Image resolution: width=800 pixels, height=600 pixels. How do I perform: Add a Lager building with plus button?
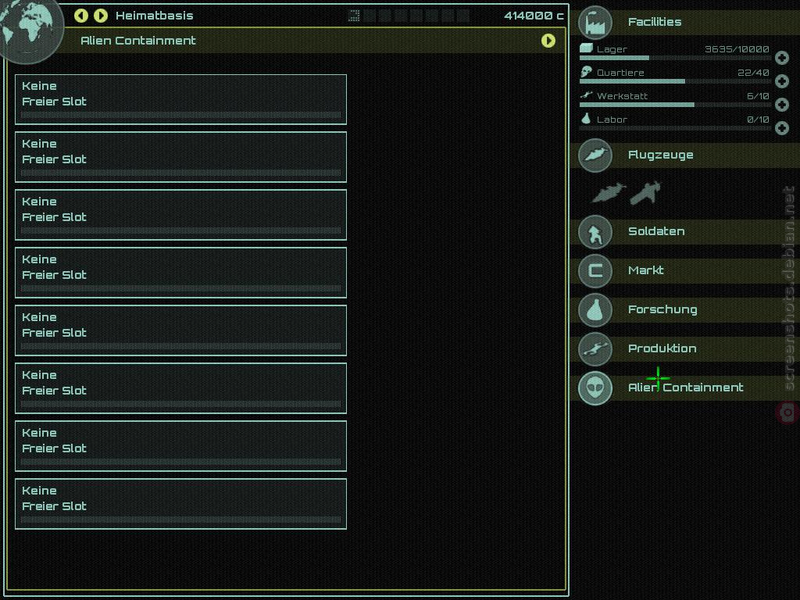tap(782, 58)
